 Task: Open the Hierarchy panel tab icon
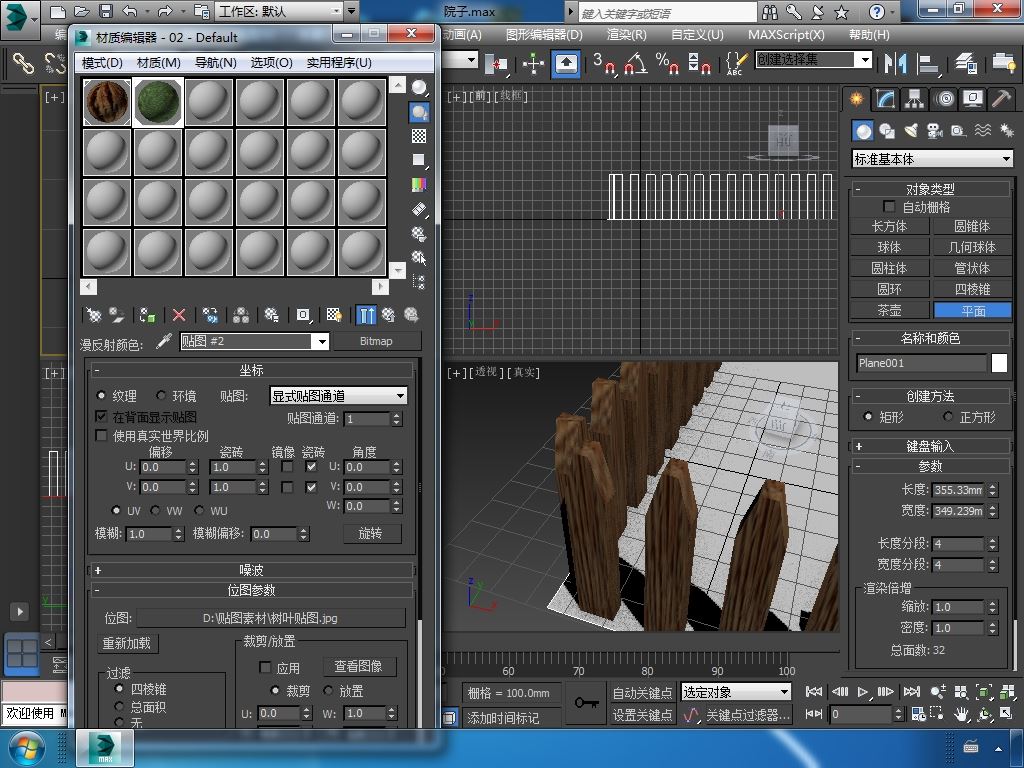[914, 99]
